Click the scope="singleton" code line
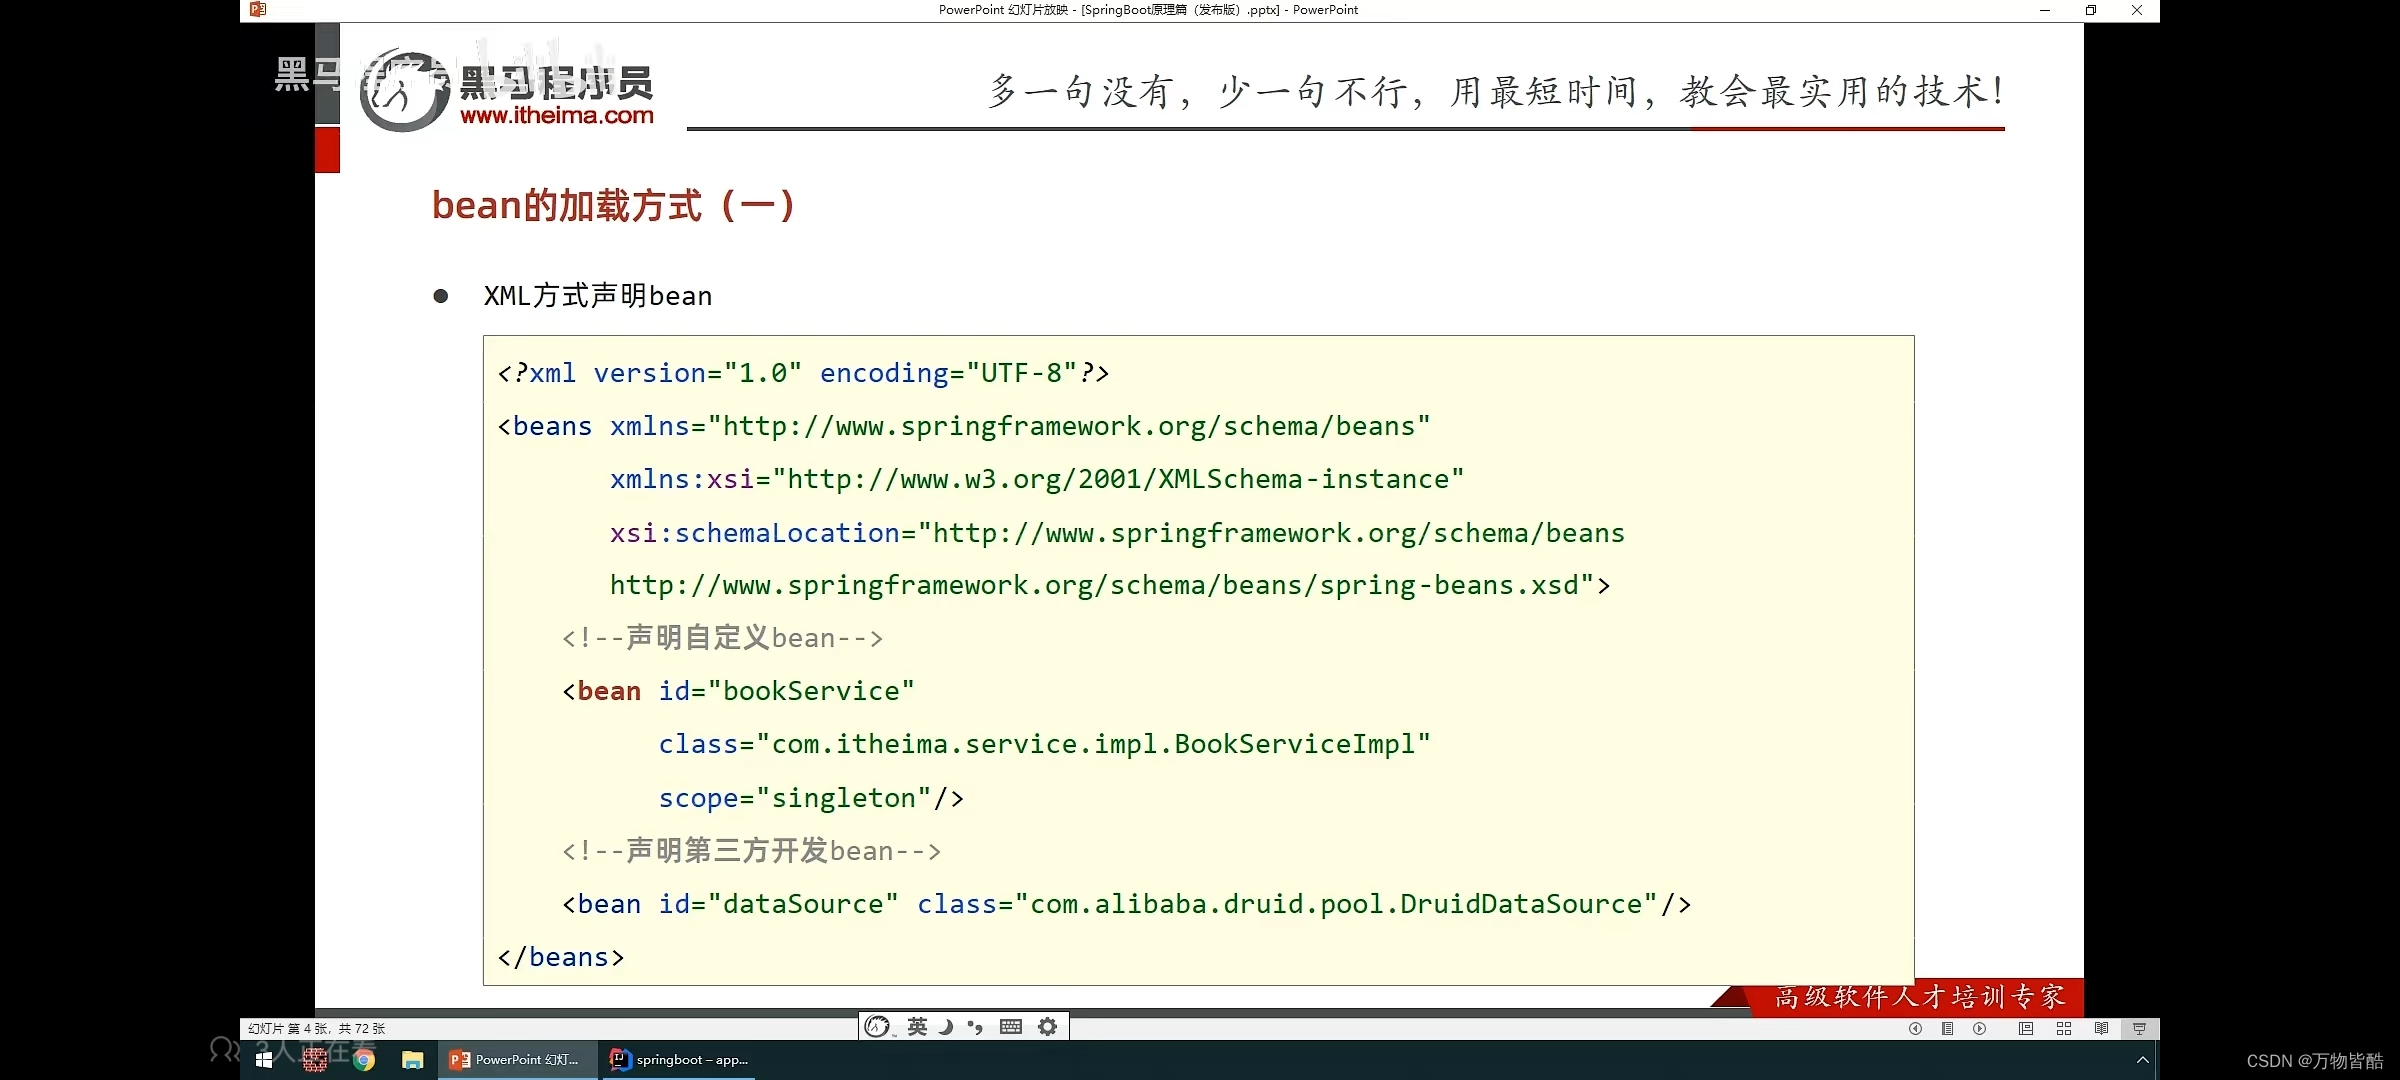 811,798
